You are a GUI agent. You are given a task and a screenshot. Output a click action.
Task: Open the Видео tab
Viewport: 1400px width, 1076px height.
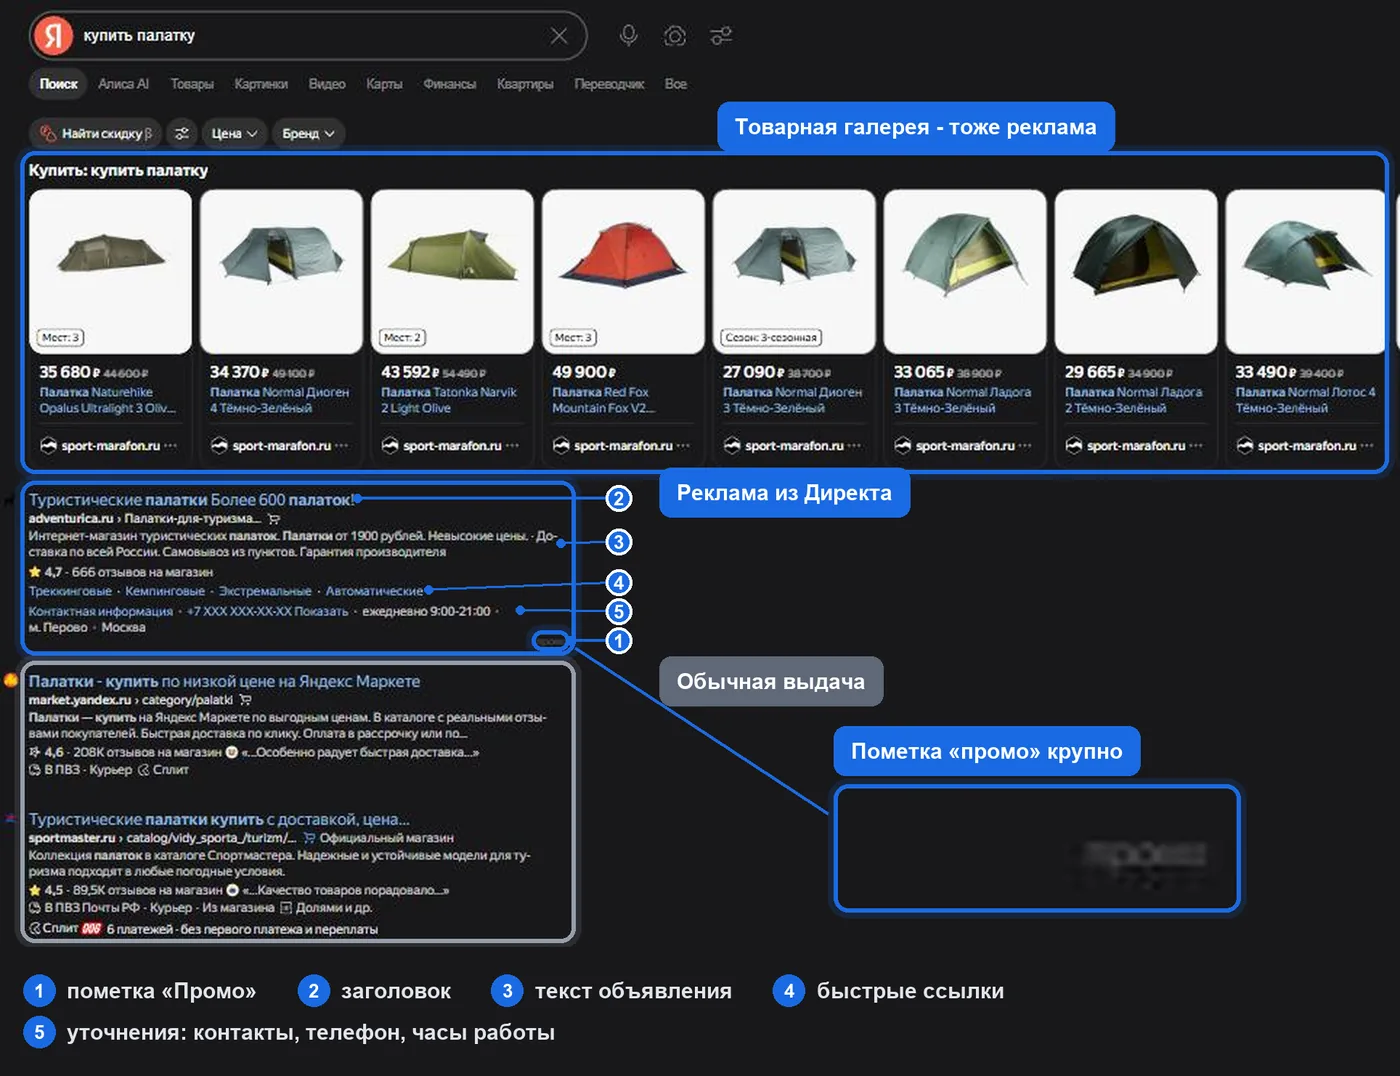coord(327,84)
